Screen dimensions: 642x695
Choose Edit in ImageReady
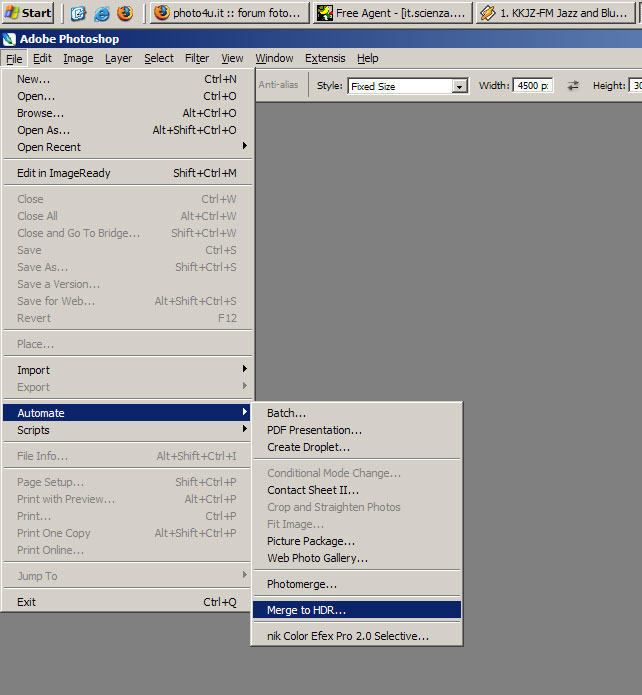(x=127, y=173)
